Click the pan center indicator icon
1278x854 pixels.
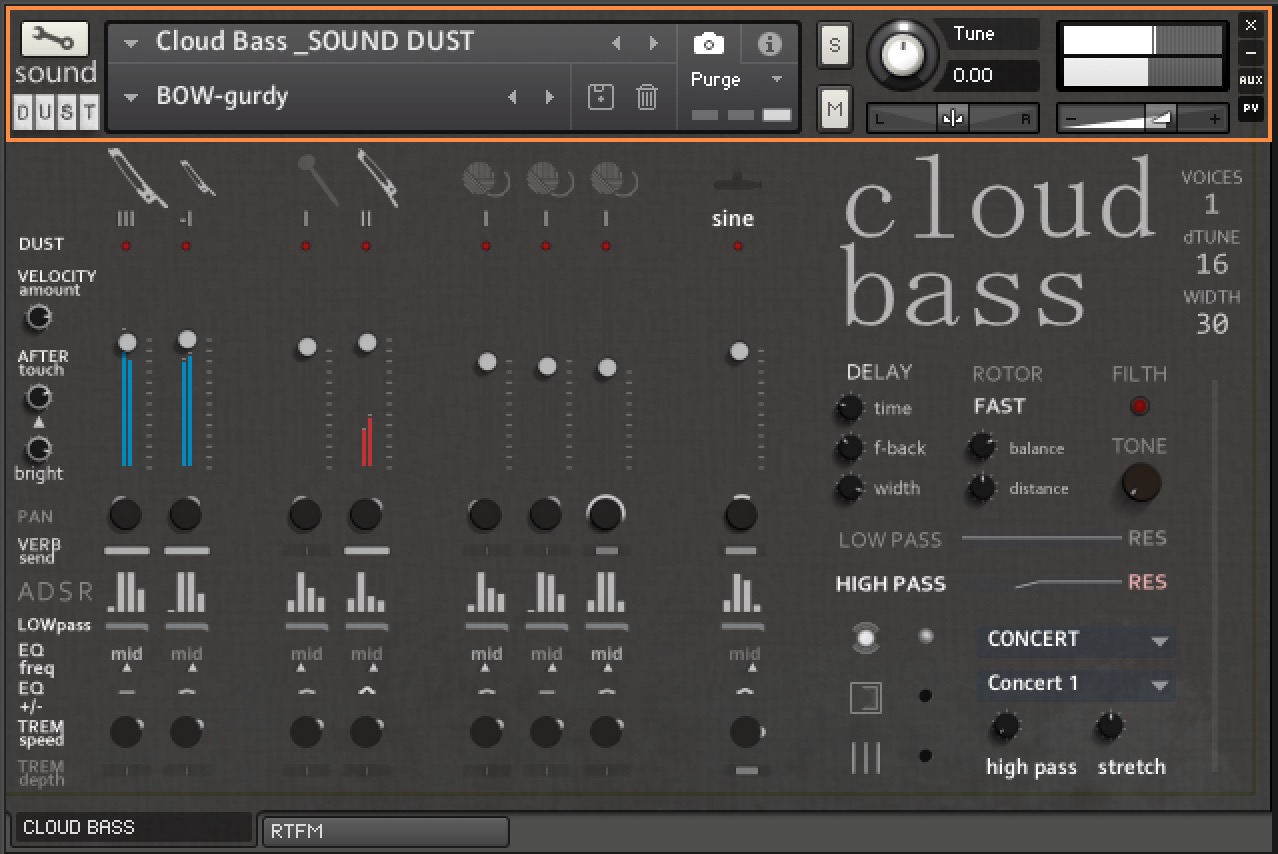tap(952, 119)
